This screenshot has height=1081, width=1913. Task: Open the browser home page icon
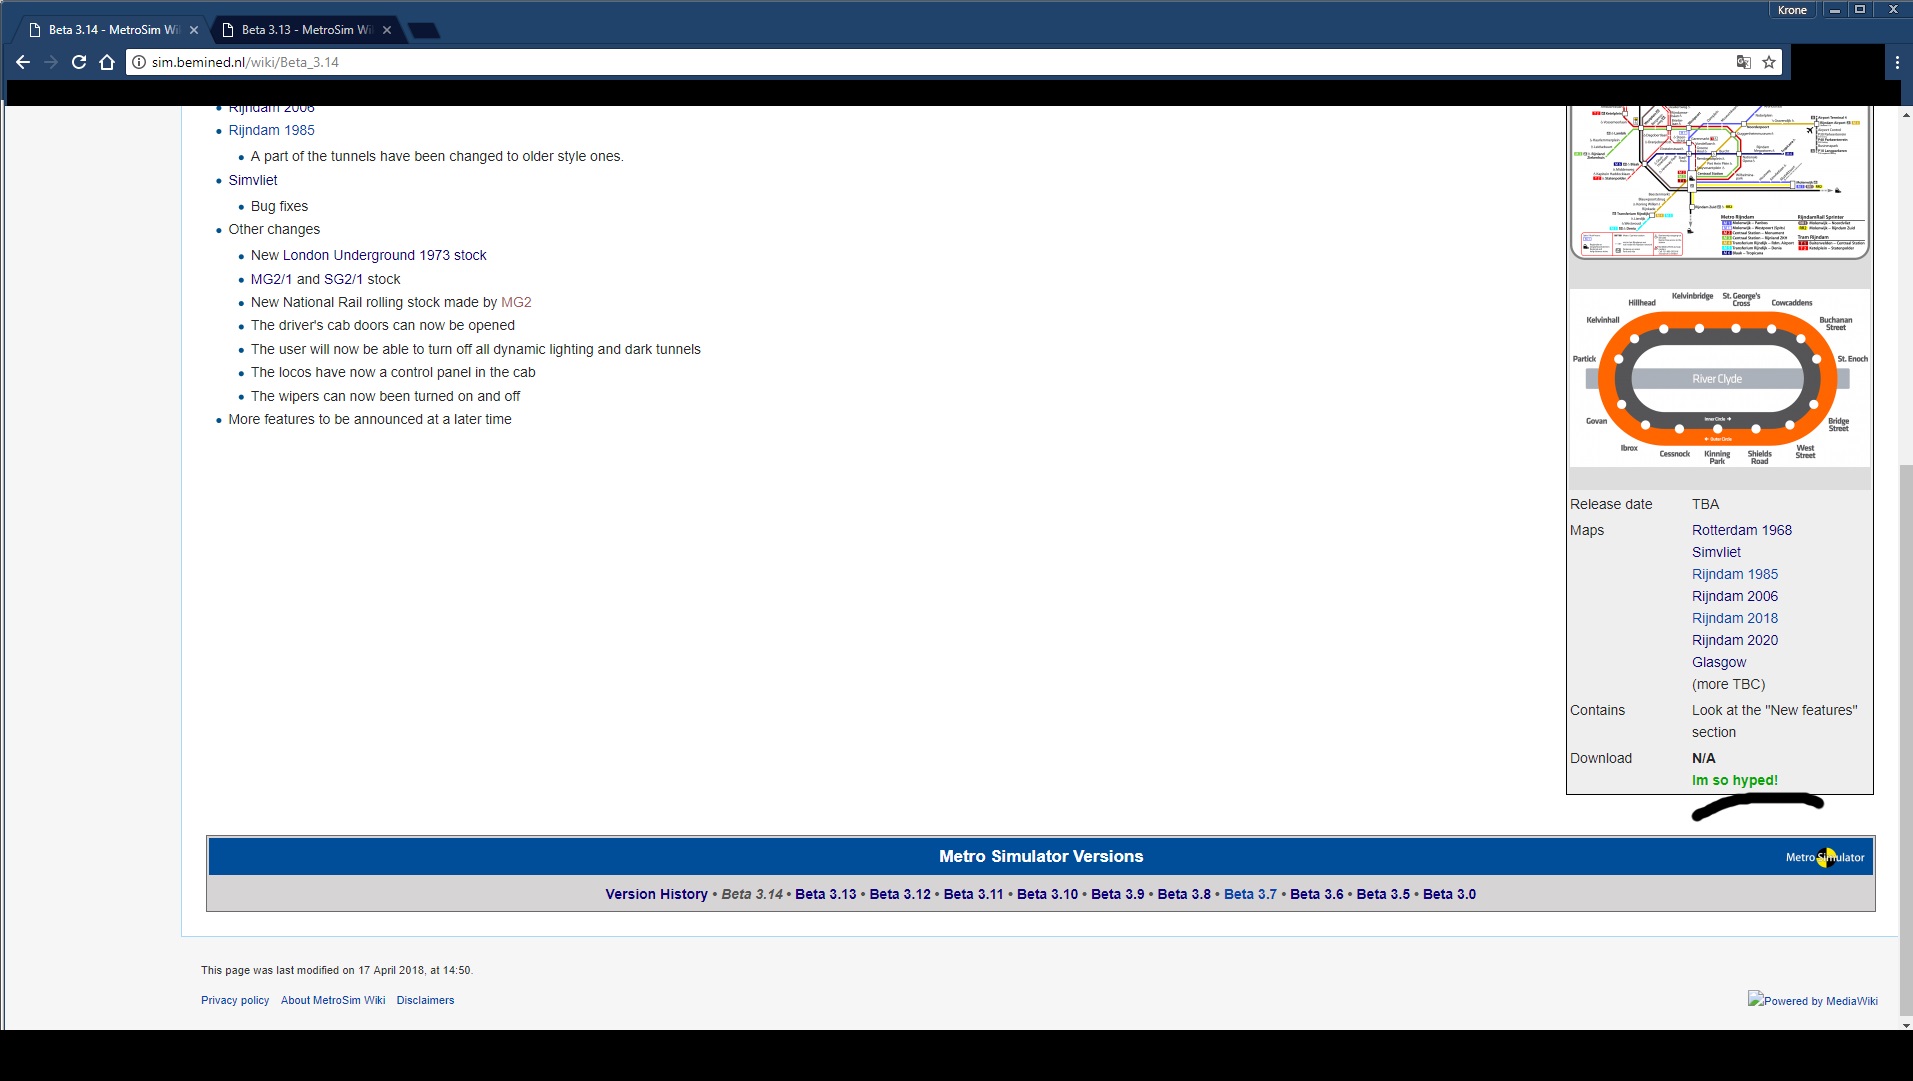point(107,62)
